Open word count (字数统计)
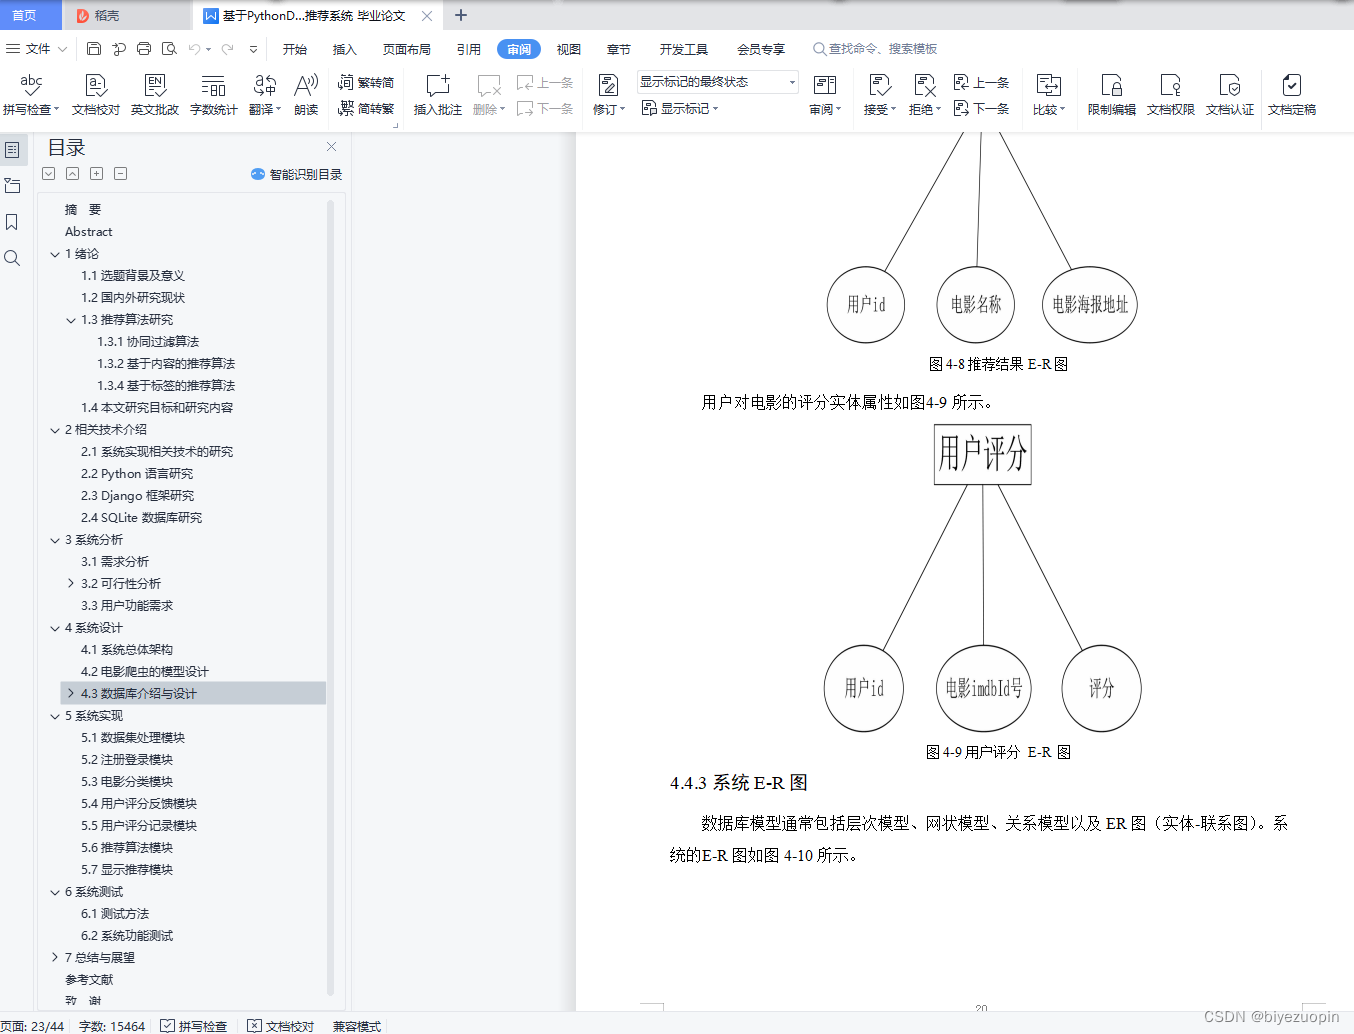This screenshot has height=1034, width=1354. (x=213, y=95)
